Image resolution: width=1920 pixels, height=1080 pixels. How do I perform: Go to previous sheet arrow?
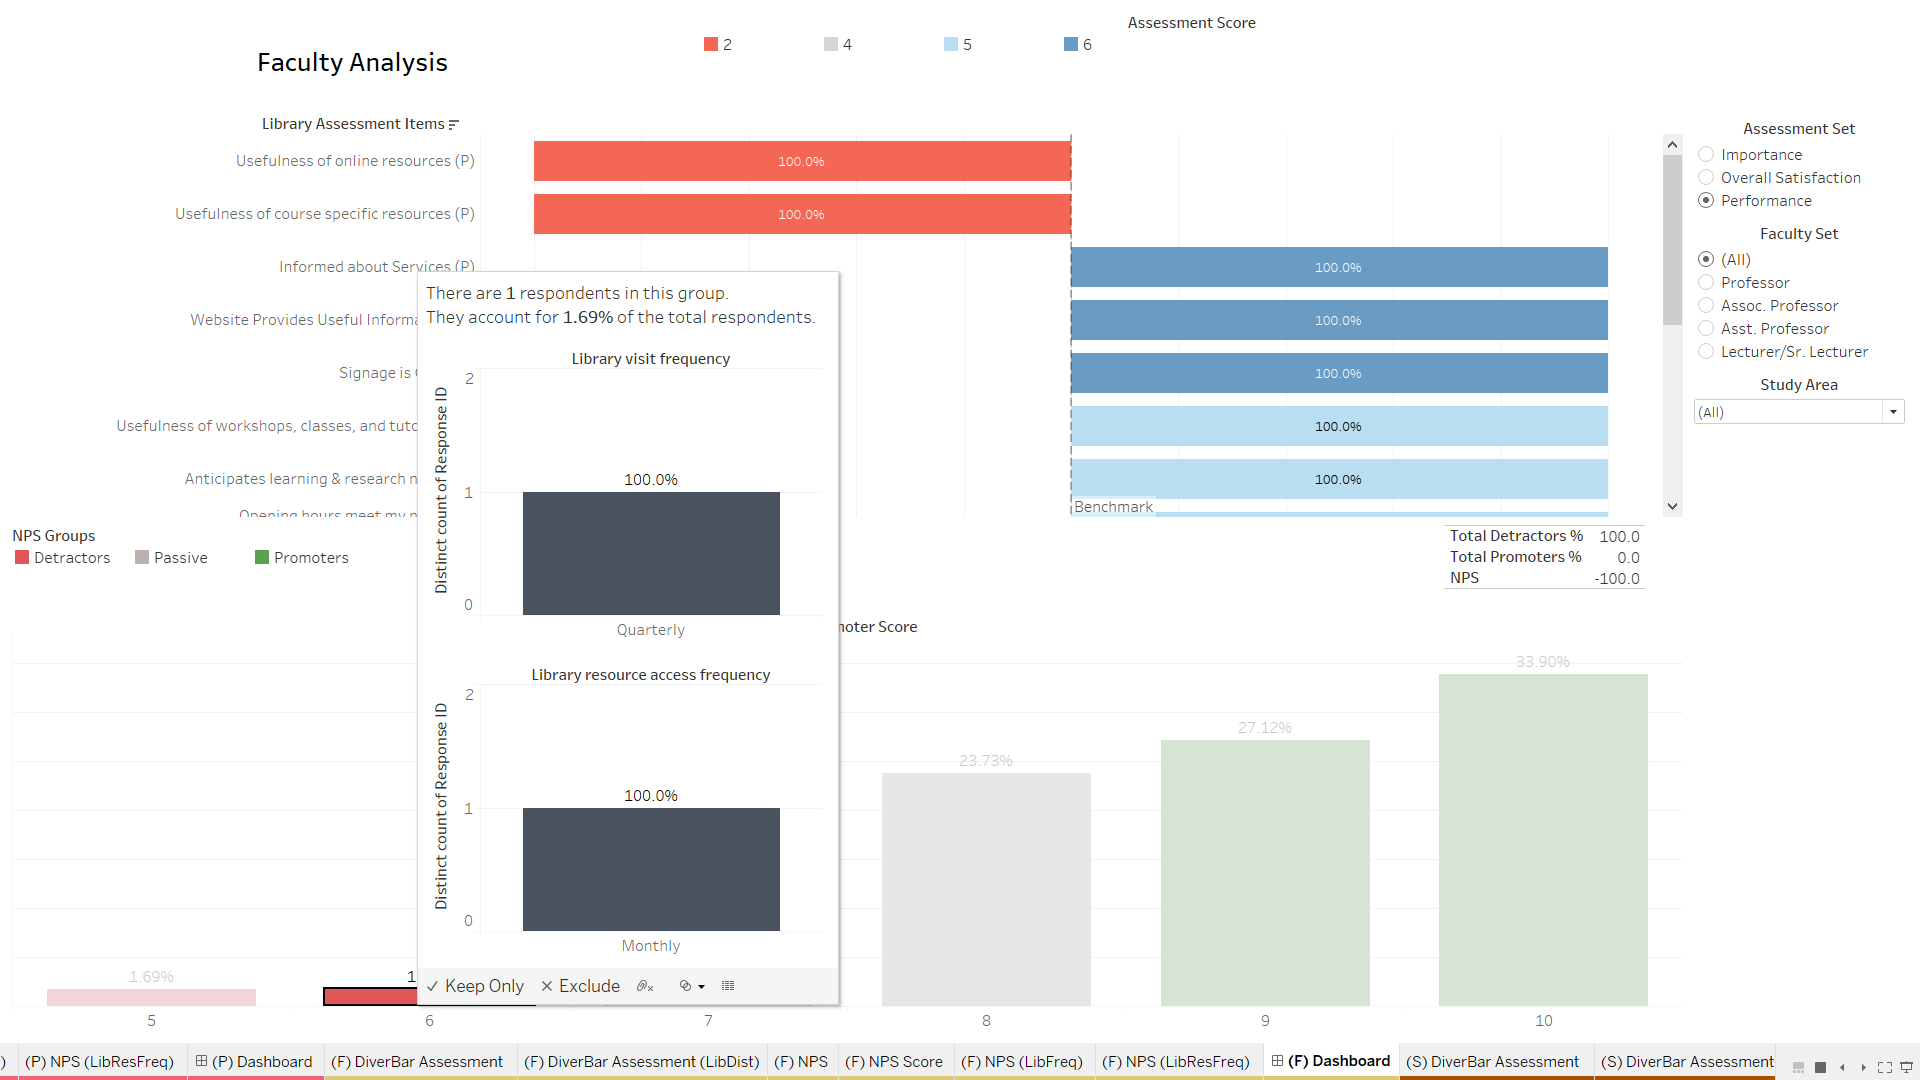click(x=1842, y=1067)
